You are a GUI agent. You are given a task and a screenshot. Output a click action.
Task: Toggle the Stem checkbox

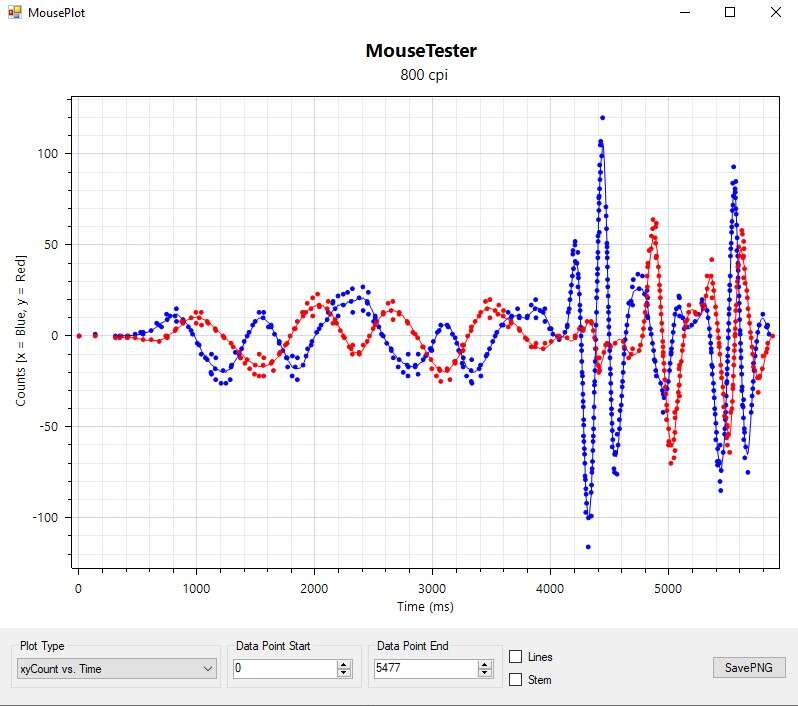516,680
